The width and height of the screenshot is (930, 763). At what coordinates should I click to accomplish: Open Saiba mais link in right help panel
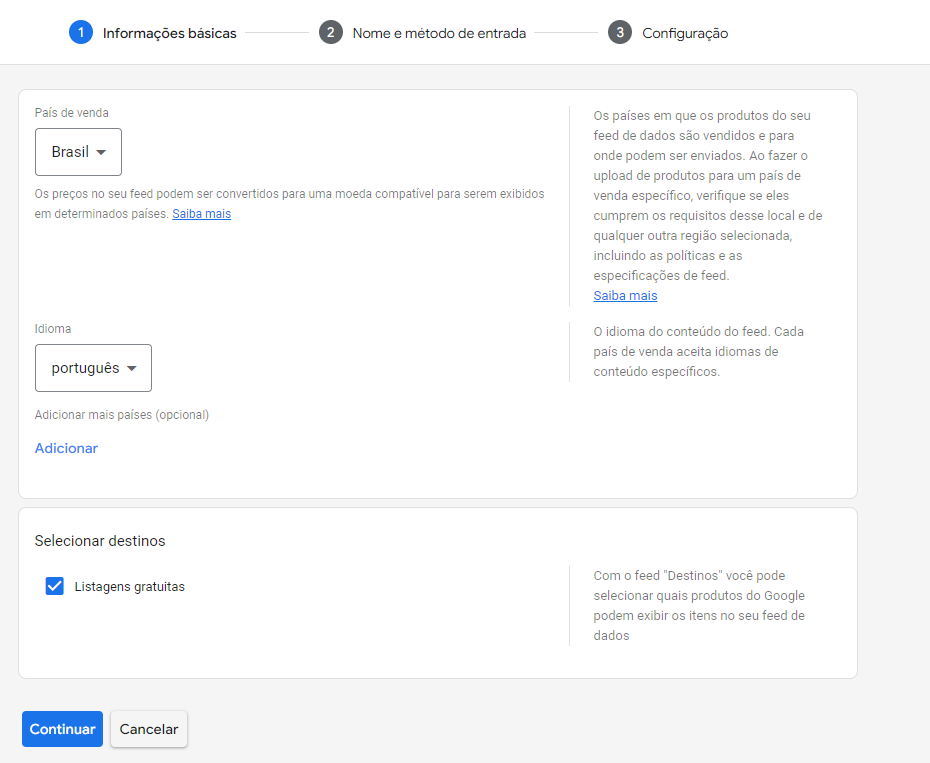(625, 295)
